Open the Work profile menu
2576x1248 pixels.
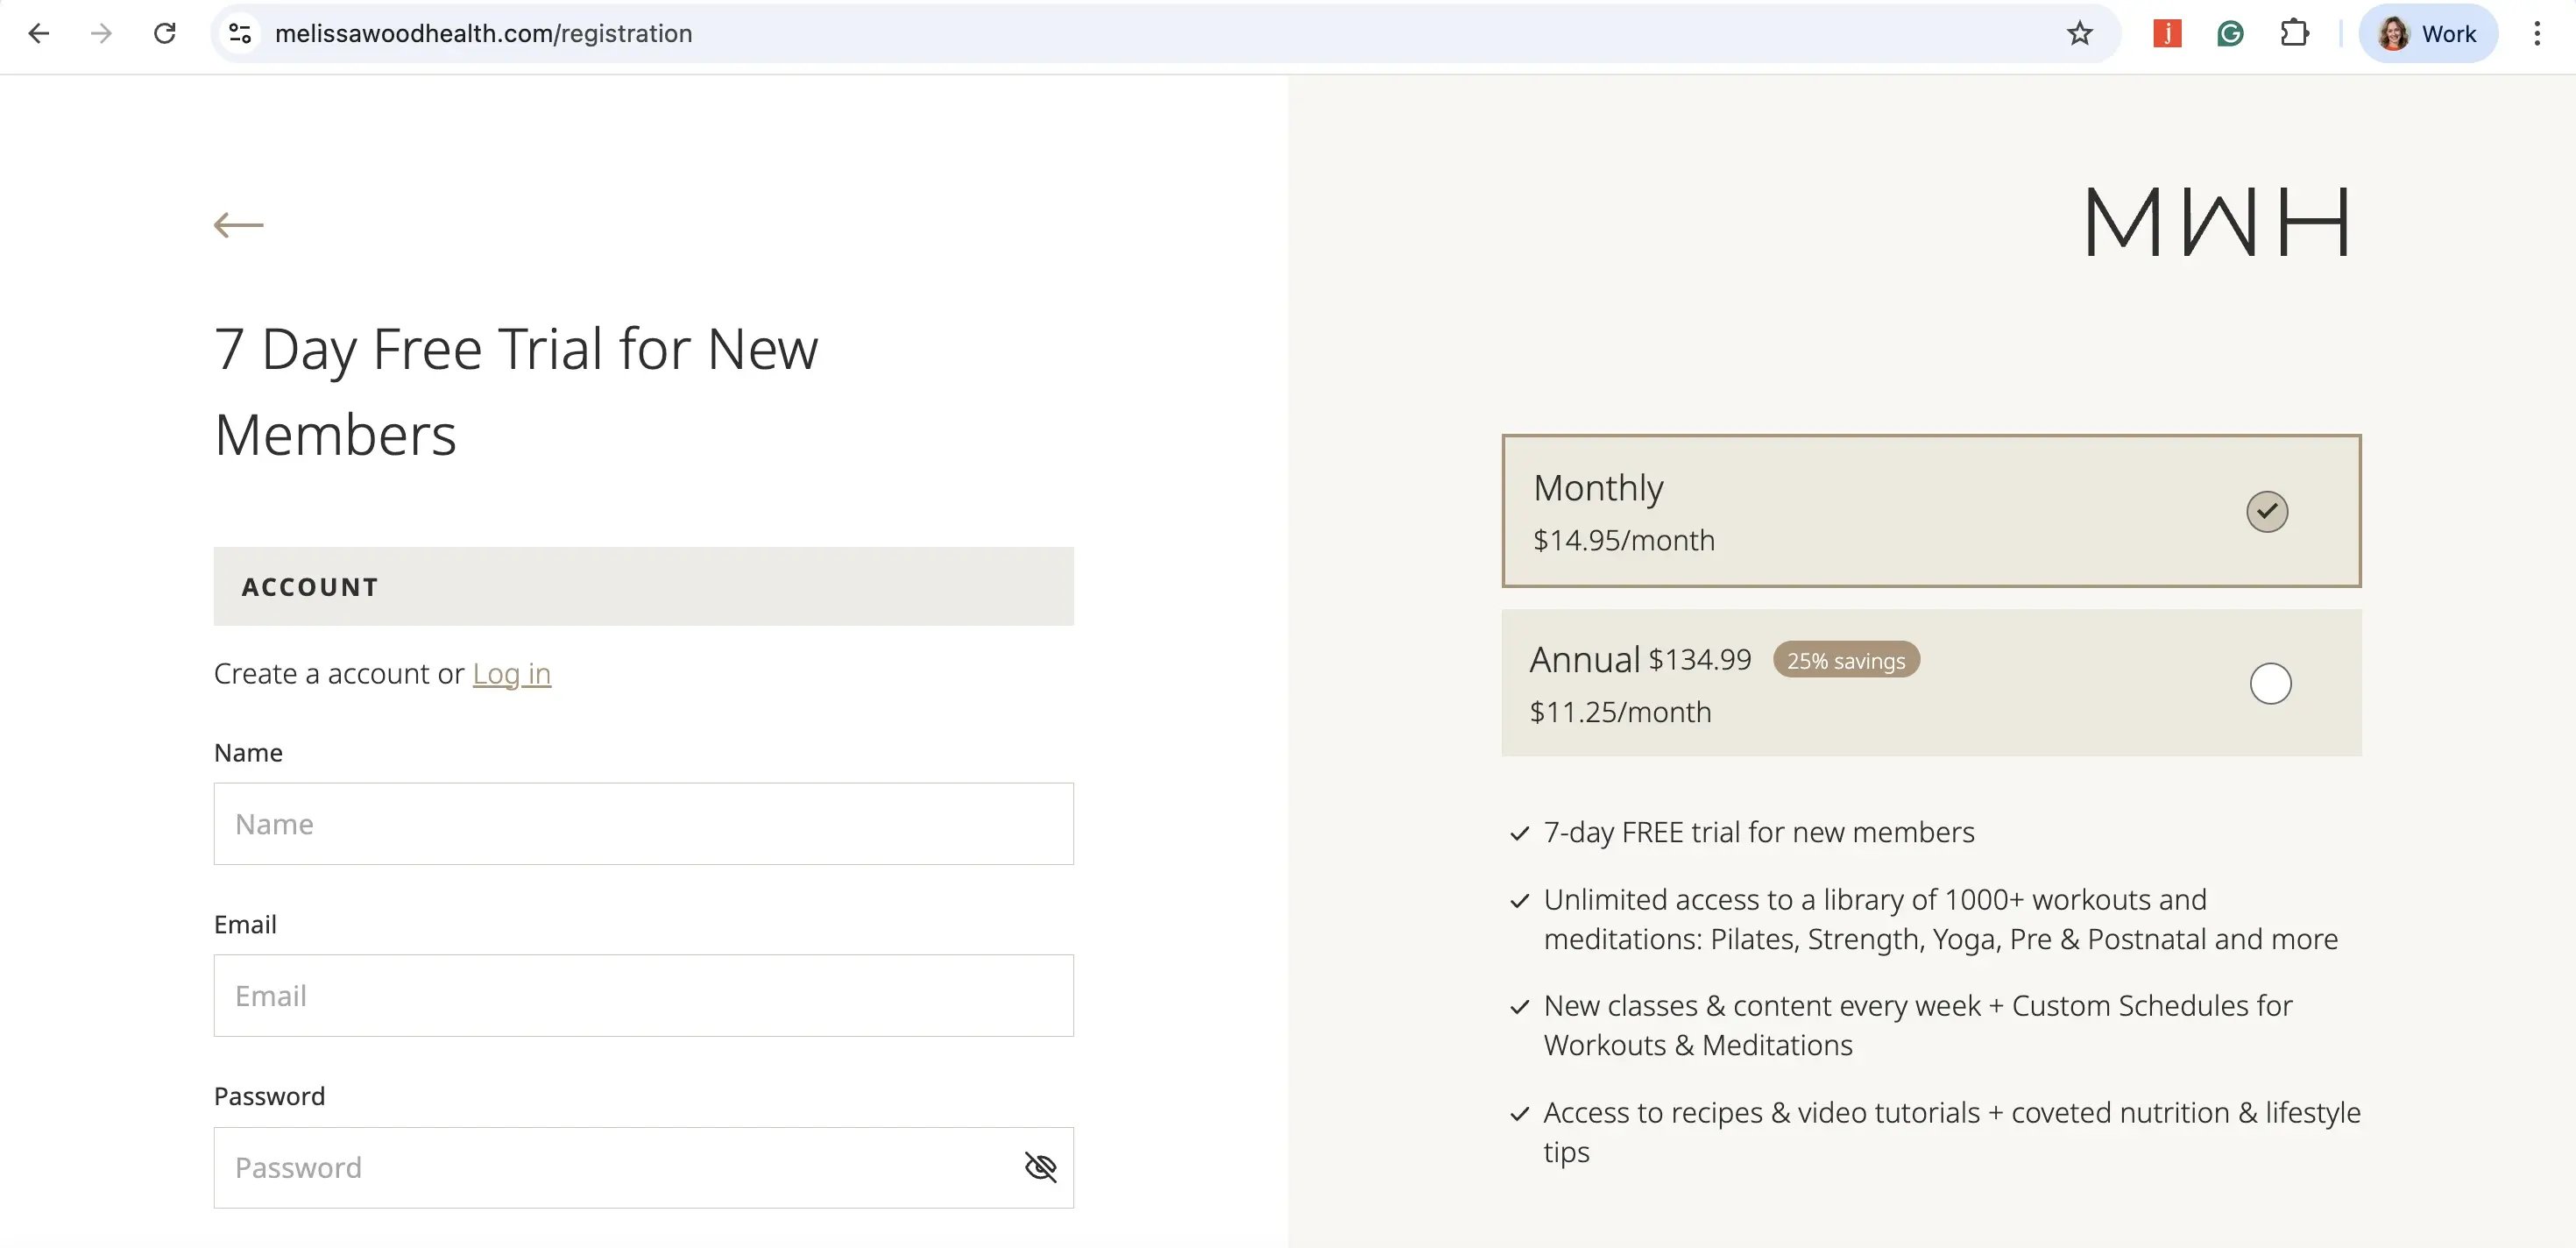[2427, 33]
